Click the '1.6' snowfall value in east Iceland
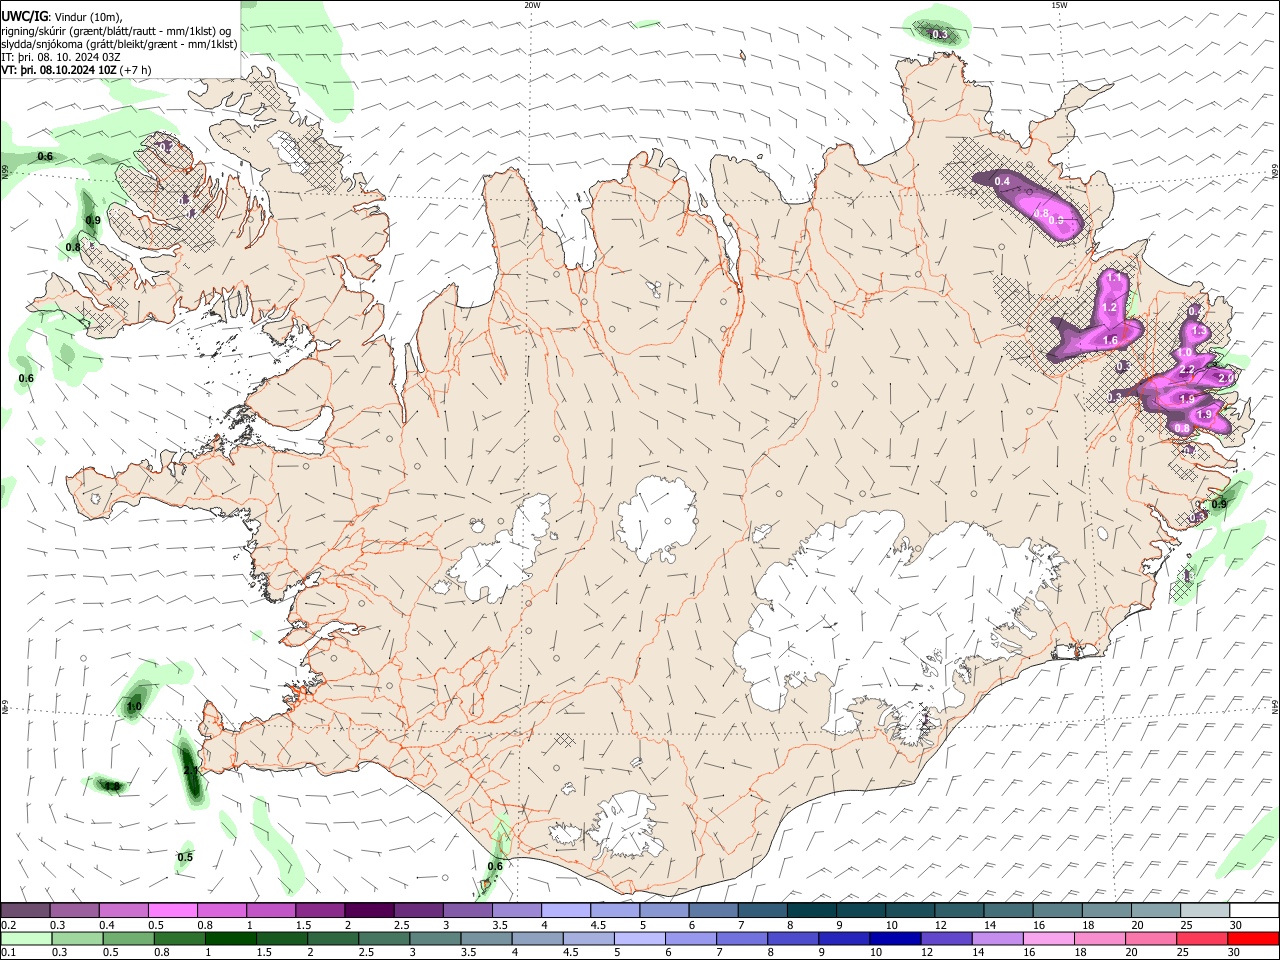Viewport: 1280px width, 960px height. point(1110,341)
